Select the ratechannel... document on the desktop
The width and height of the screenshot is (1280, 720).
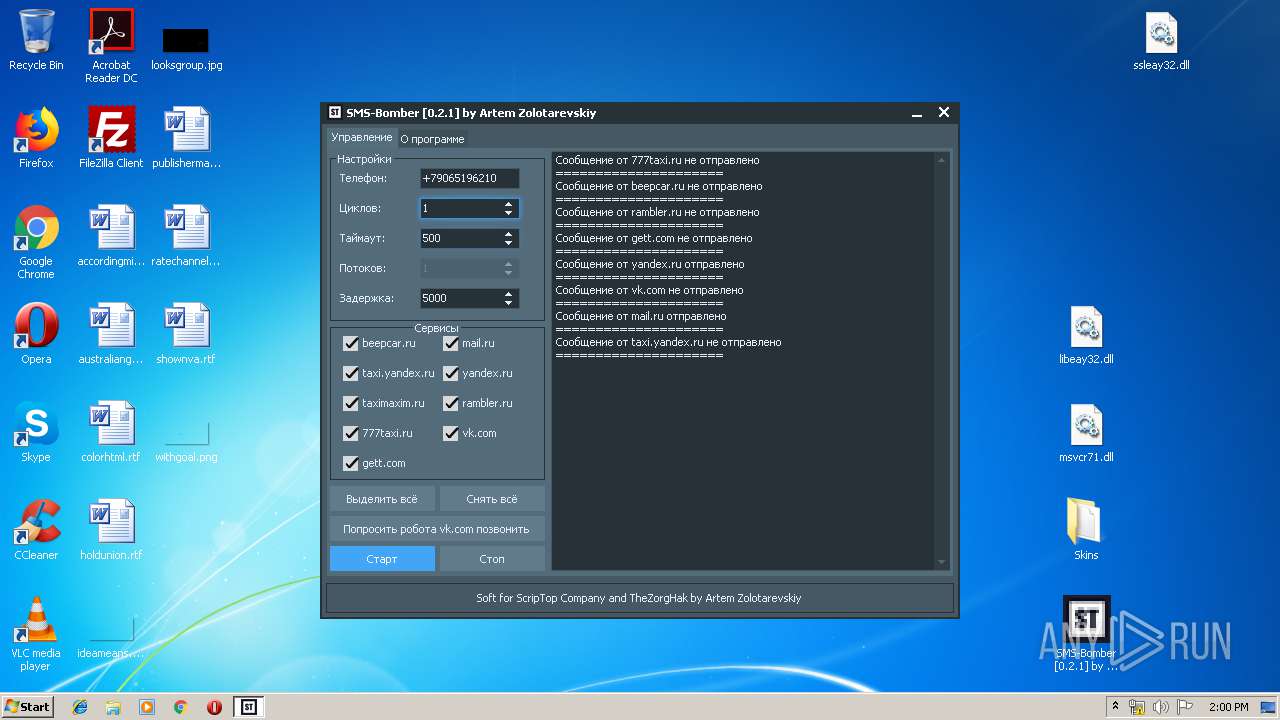tap(186, 236)
